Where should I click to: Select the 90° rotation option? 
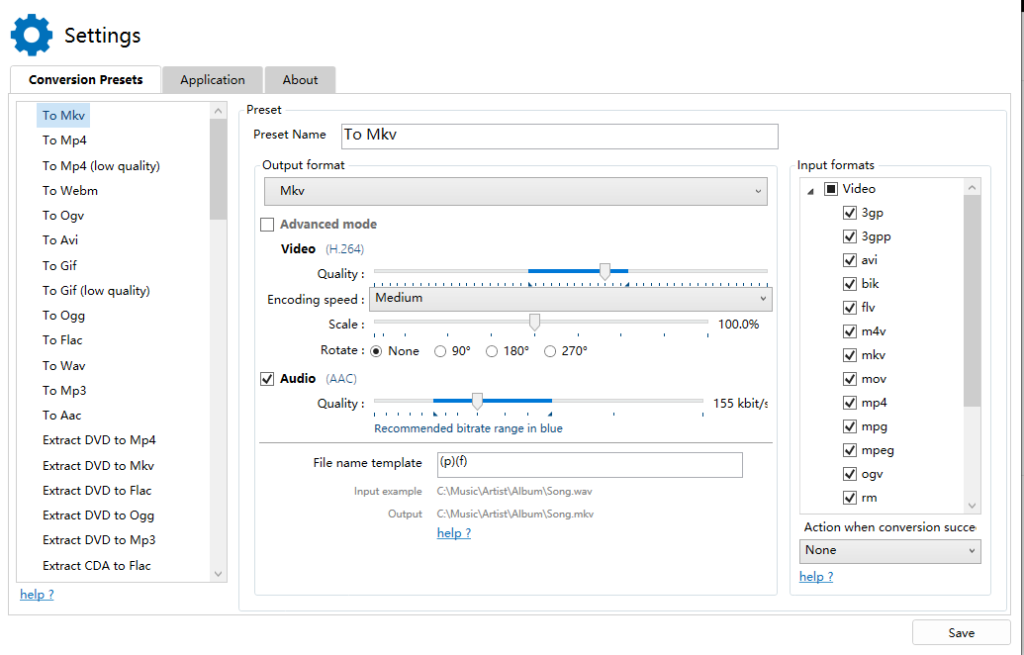[x=440, y=351]
